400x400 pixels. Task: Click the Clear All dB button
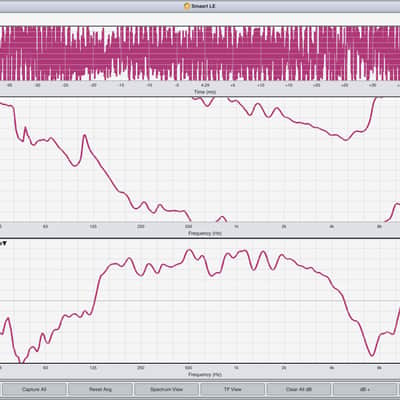coord(299,389)
